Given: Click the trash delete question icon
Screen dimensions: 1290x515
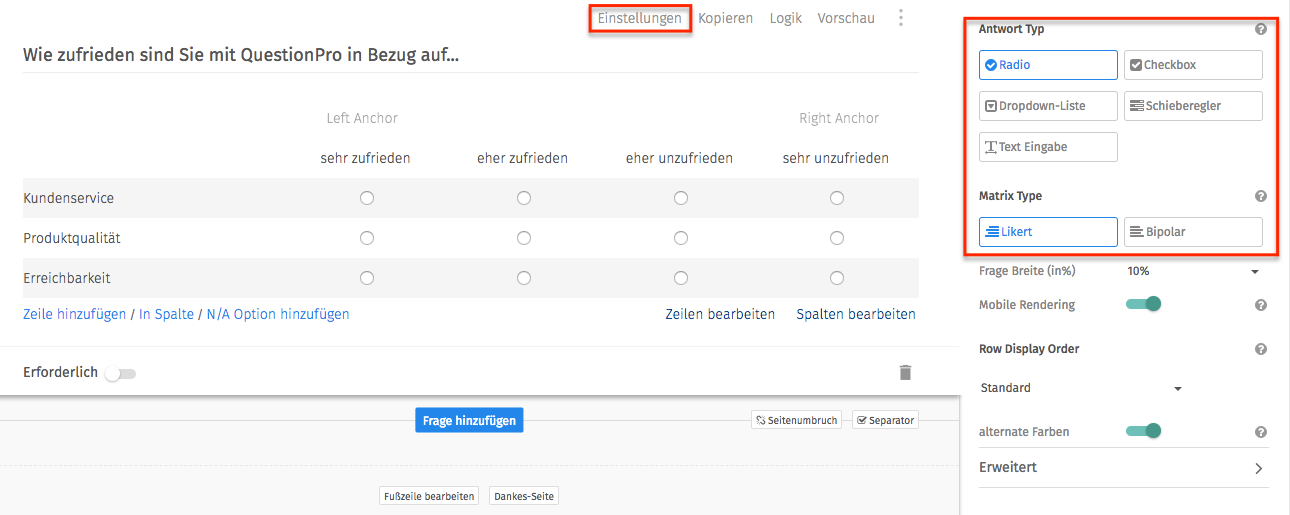Looking at the screenshot, I should (x=905, y=373).
